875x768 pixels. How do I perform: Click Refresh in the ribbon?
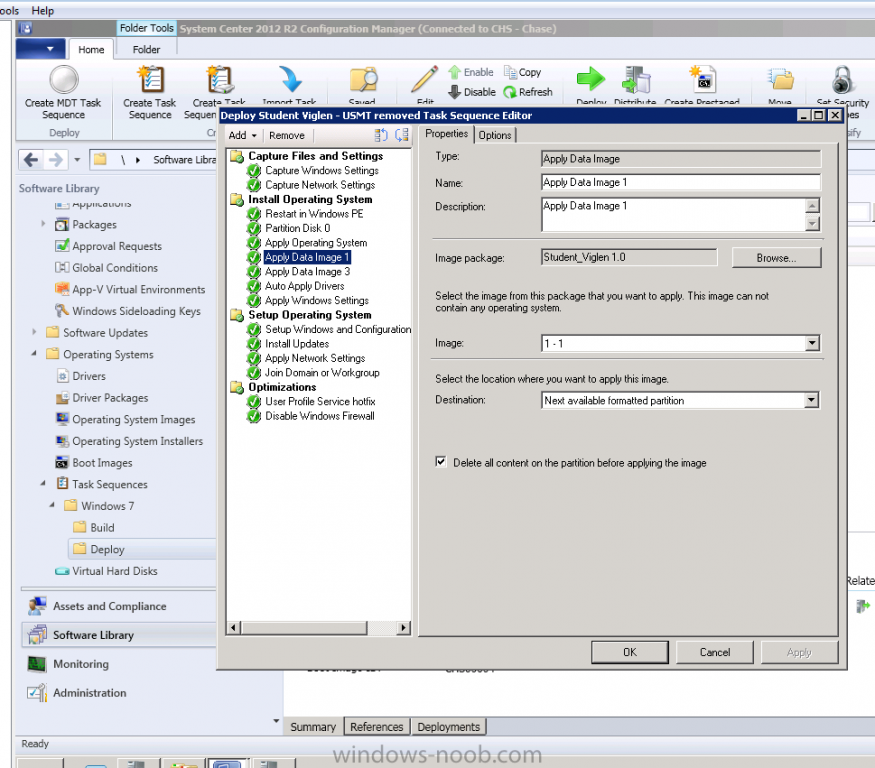(x=528, y=92)
